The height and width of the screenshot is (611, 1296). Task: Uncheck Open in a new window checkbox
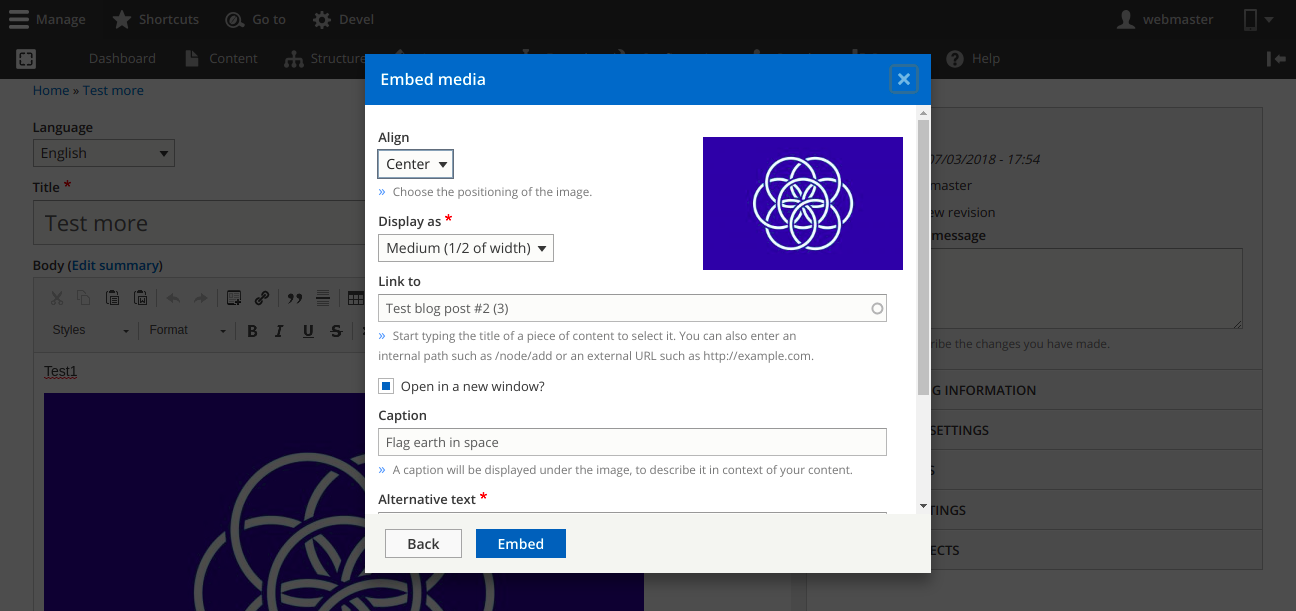click(386, 386)
